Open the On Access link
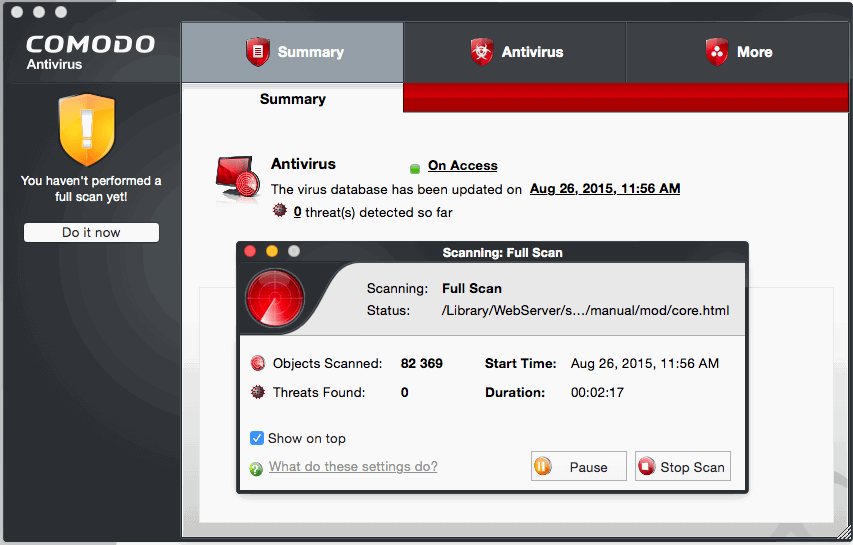This screenshot has width=853, height=545. (x=462, y=165)
